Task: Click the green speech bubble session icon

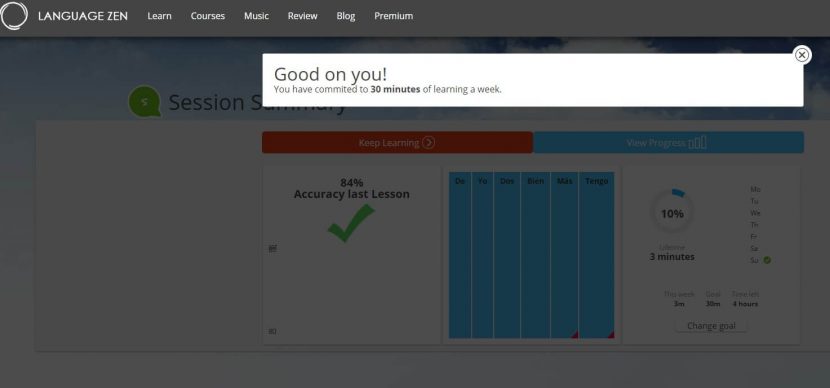Action: tap(144, 101)
